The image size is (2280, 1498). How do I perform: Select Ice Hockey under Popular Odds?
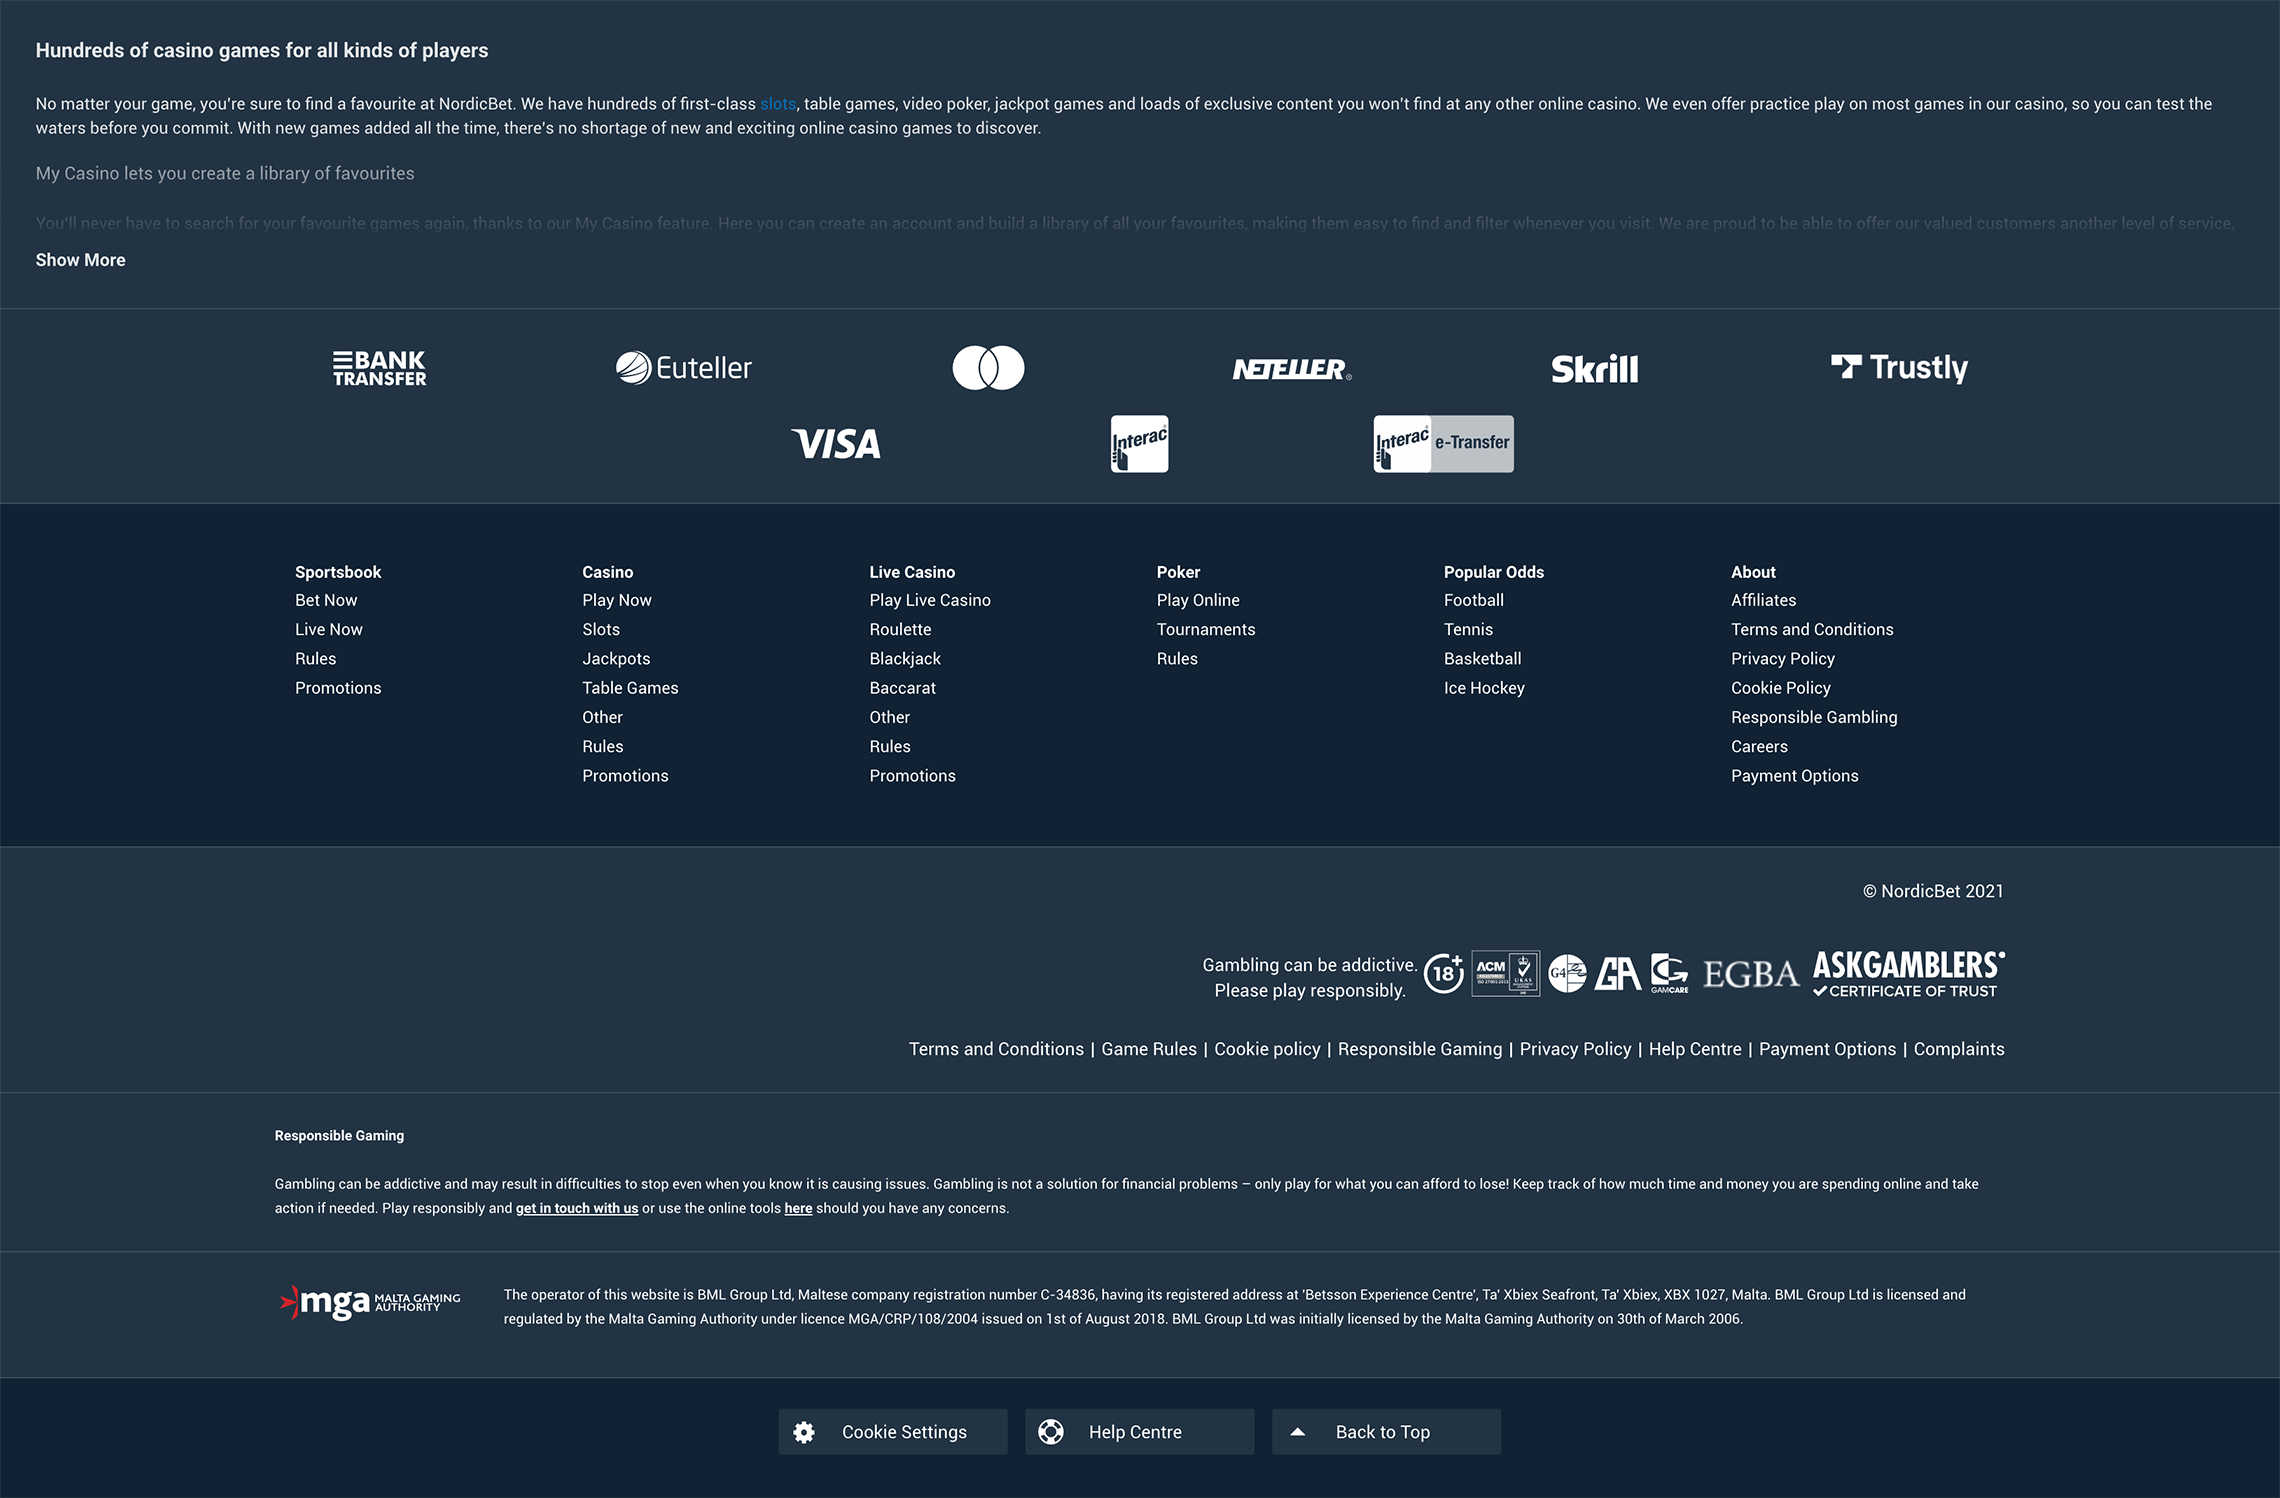pos(1483,688)
